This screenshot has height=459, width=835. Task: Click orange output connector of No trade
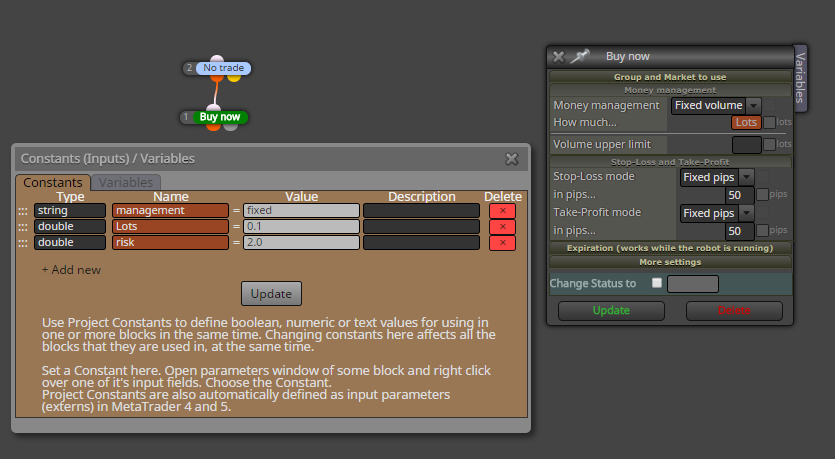(x=217, y=78)
